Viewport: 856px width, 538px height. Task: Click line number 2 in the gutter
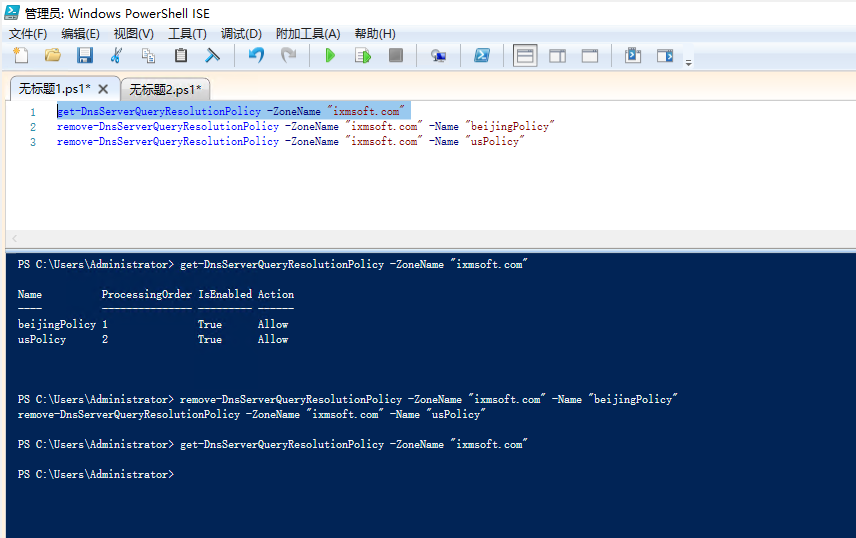(x=33, y=127)
